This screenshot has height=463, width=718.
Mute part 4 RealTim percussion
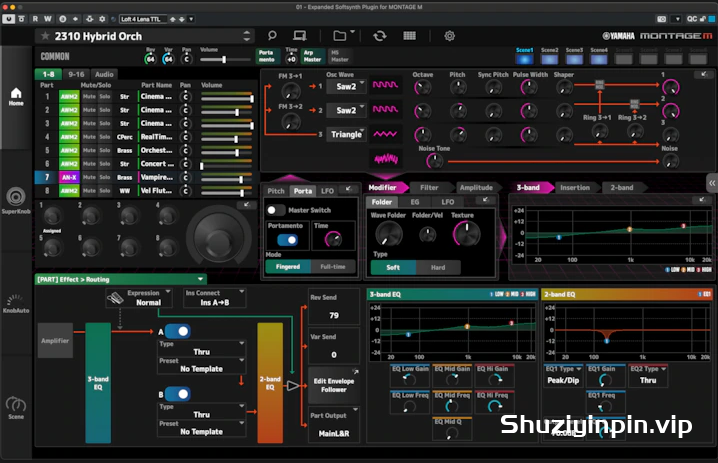tap(89, 137)
